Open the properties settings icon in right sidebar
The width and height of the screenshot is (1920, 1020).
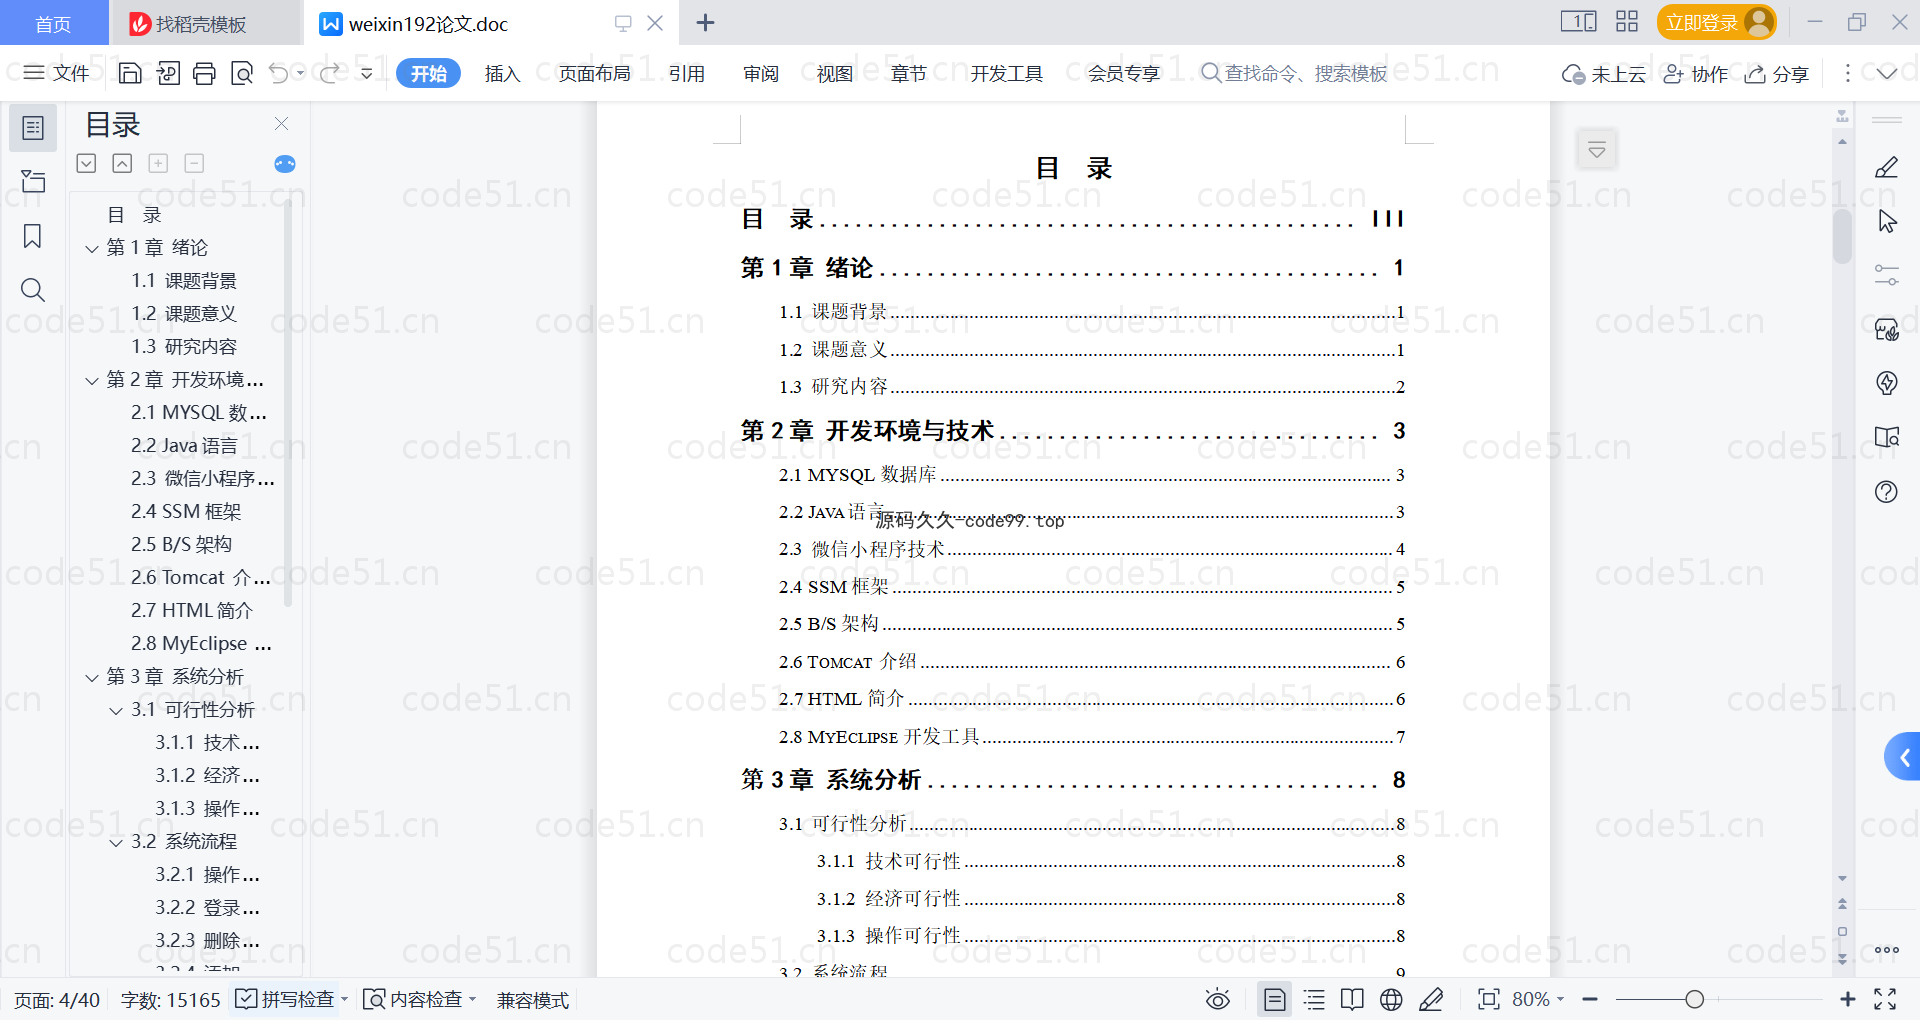[1887, 275]
